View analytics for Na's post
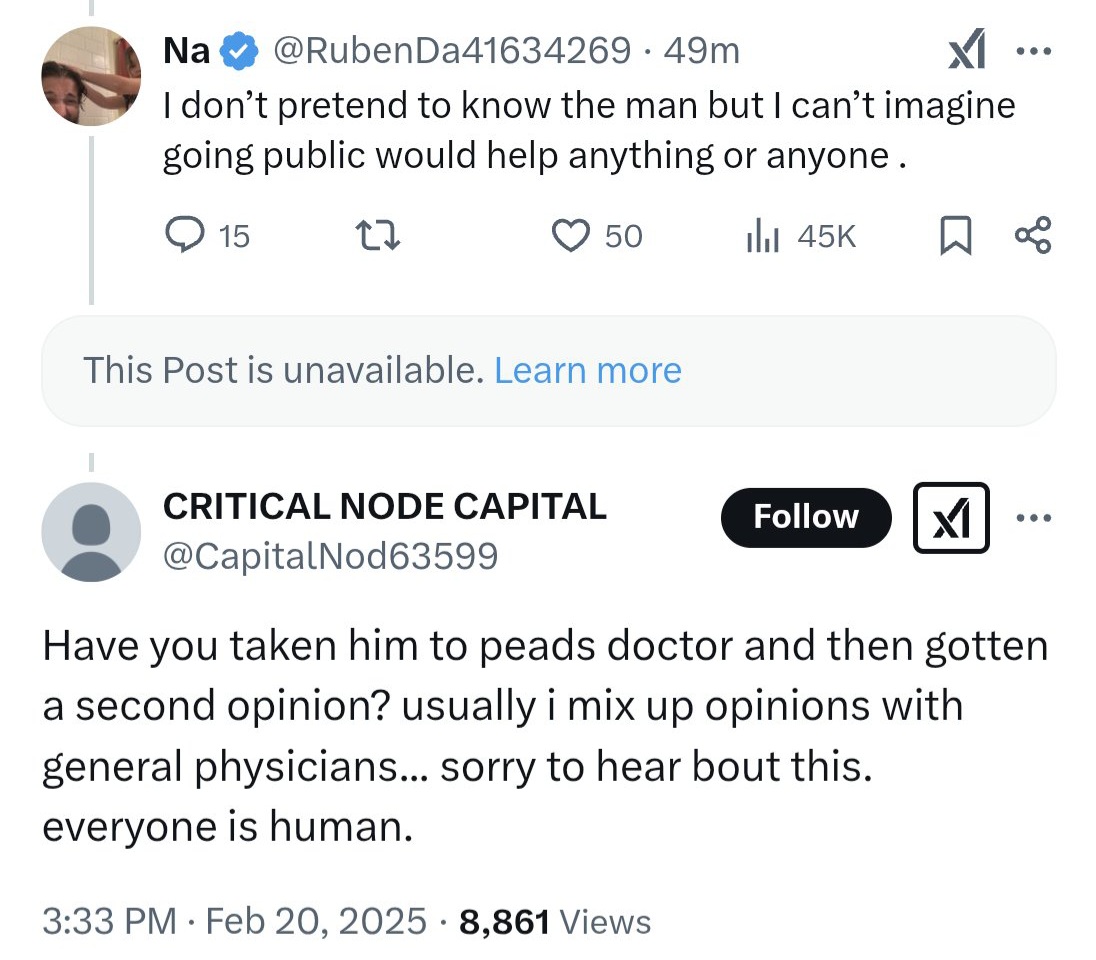 (x=760, y=236)
